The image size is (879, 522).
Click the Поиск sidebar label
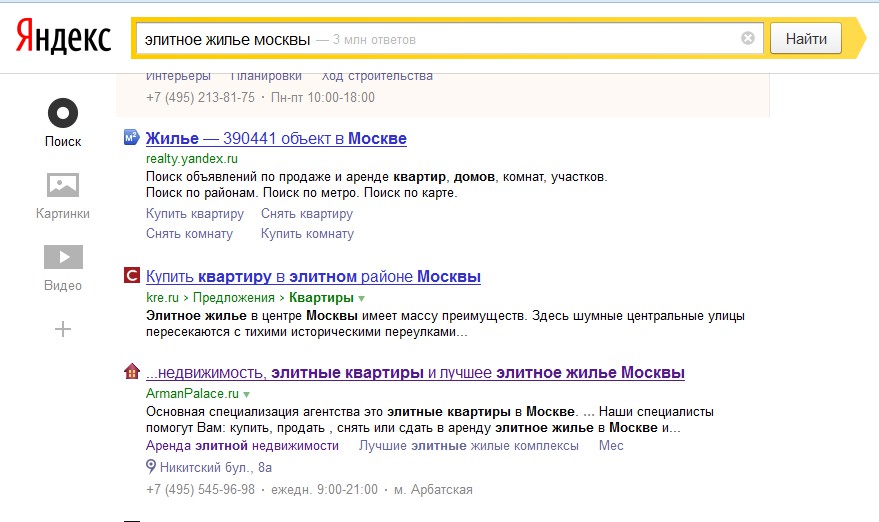[x=63, y=141]
